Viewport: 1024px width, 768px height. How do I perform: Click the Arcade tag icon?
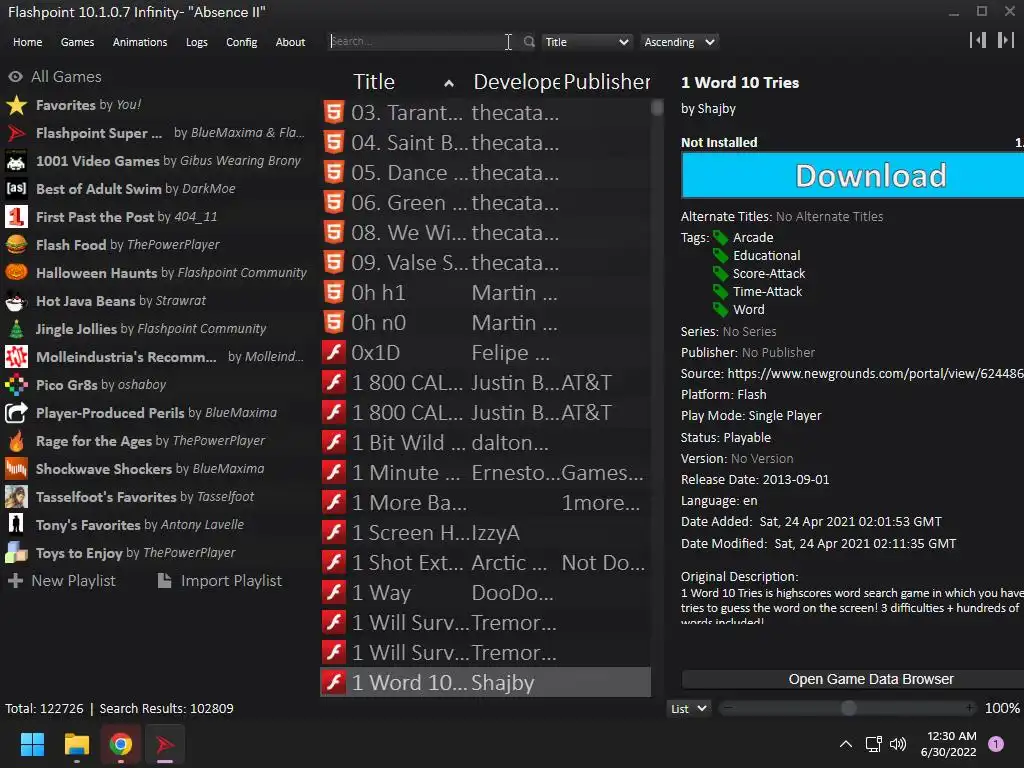[x=720, y=238]
